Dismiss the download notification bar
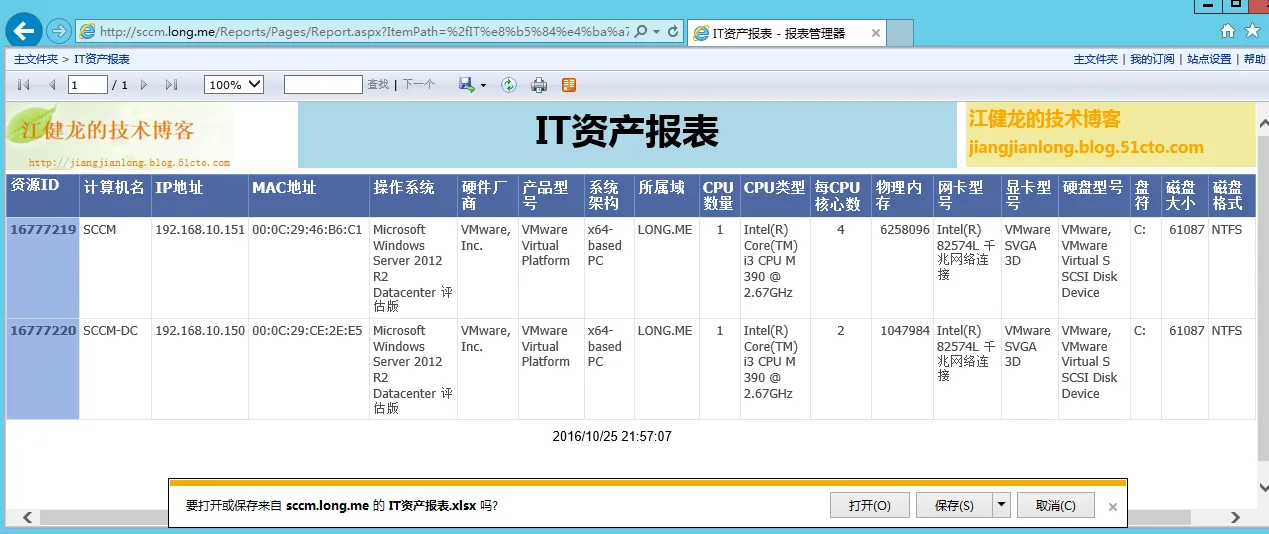Screen dimensions: 1269x534 [1113, 507]
